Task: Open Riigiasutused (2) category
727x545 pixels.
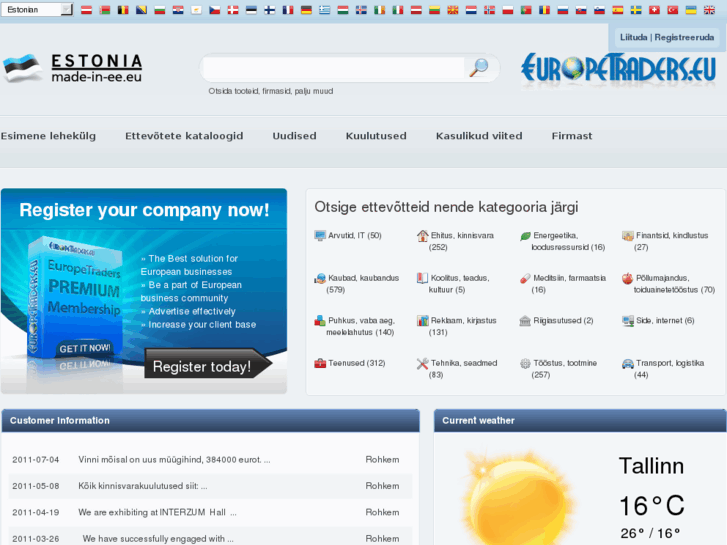Action: click(563, 321)
